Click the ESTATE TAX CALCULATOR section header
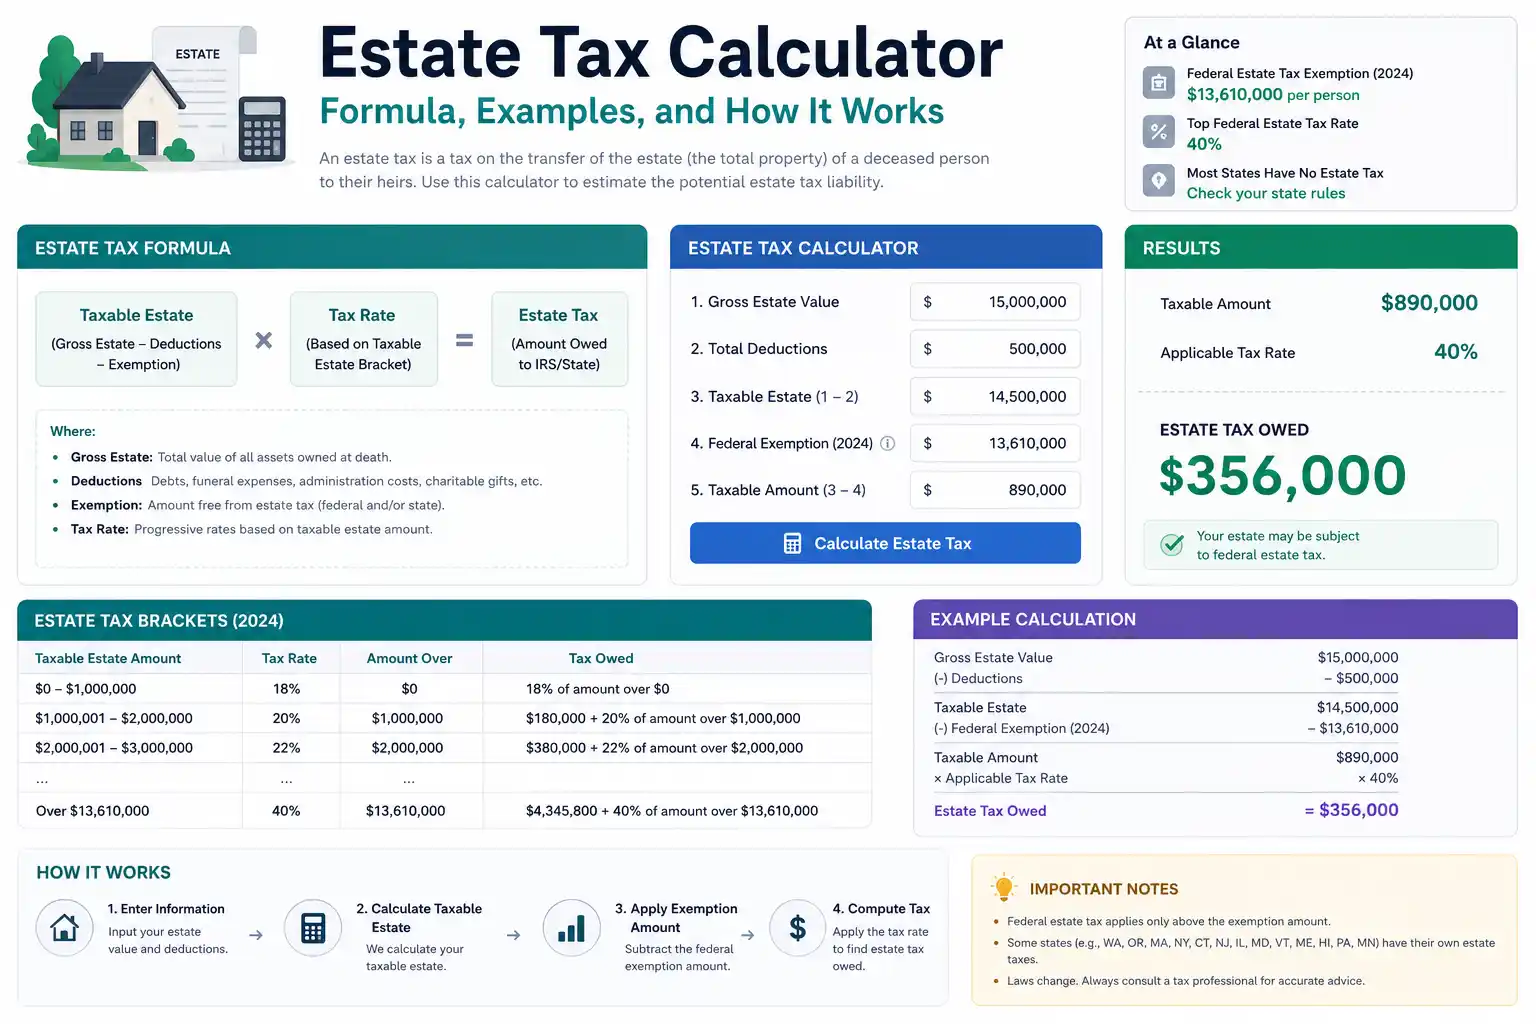The height and width of the screenshot is (1024, 1536). pos(886,248)
